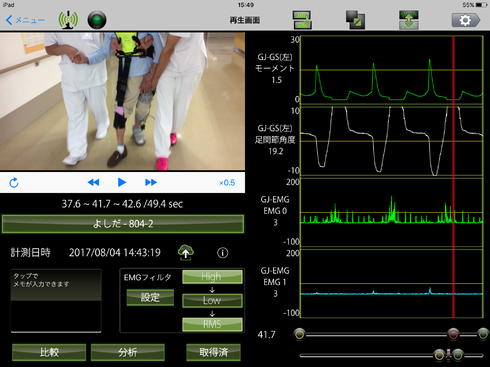Tap the GJ-EMG EMG 0 graph

click(x=392, y=212)
